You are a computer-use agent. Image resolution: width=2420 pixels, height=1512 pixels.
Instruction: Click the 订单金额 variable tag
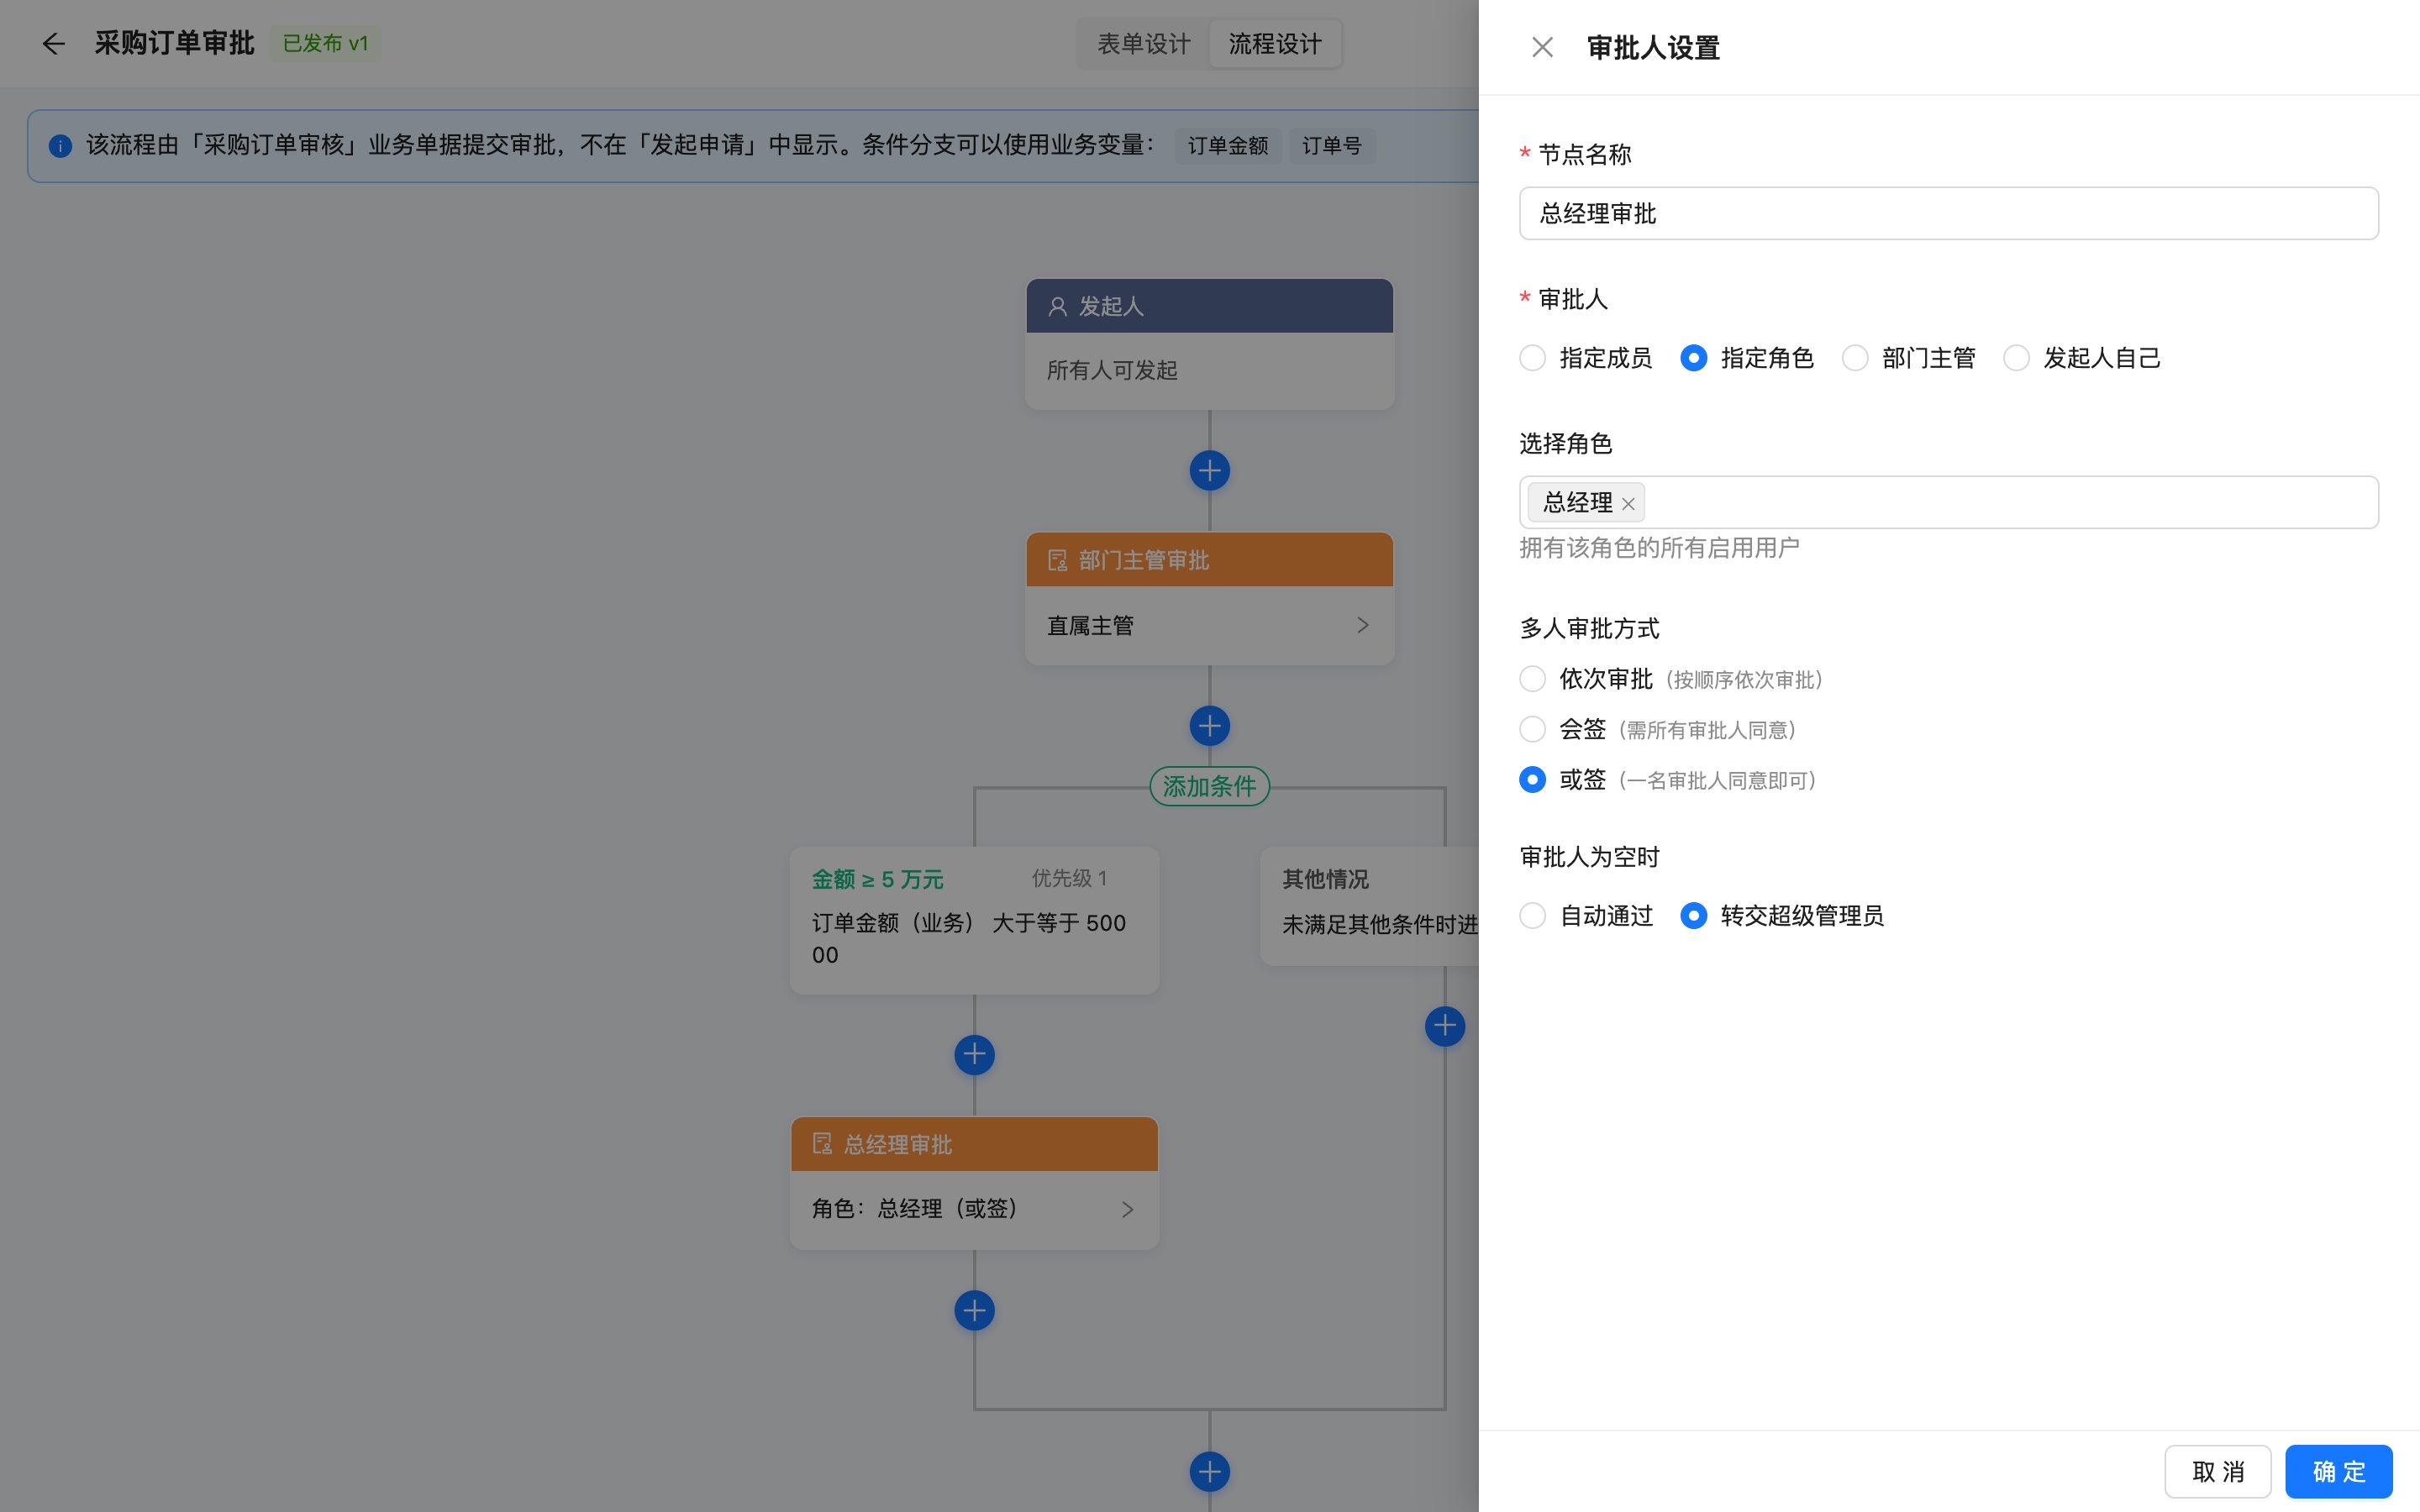pyautogui.click(x=1228, y=146)
